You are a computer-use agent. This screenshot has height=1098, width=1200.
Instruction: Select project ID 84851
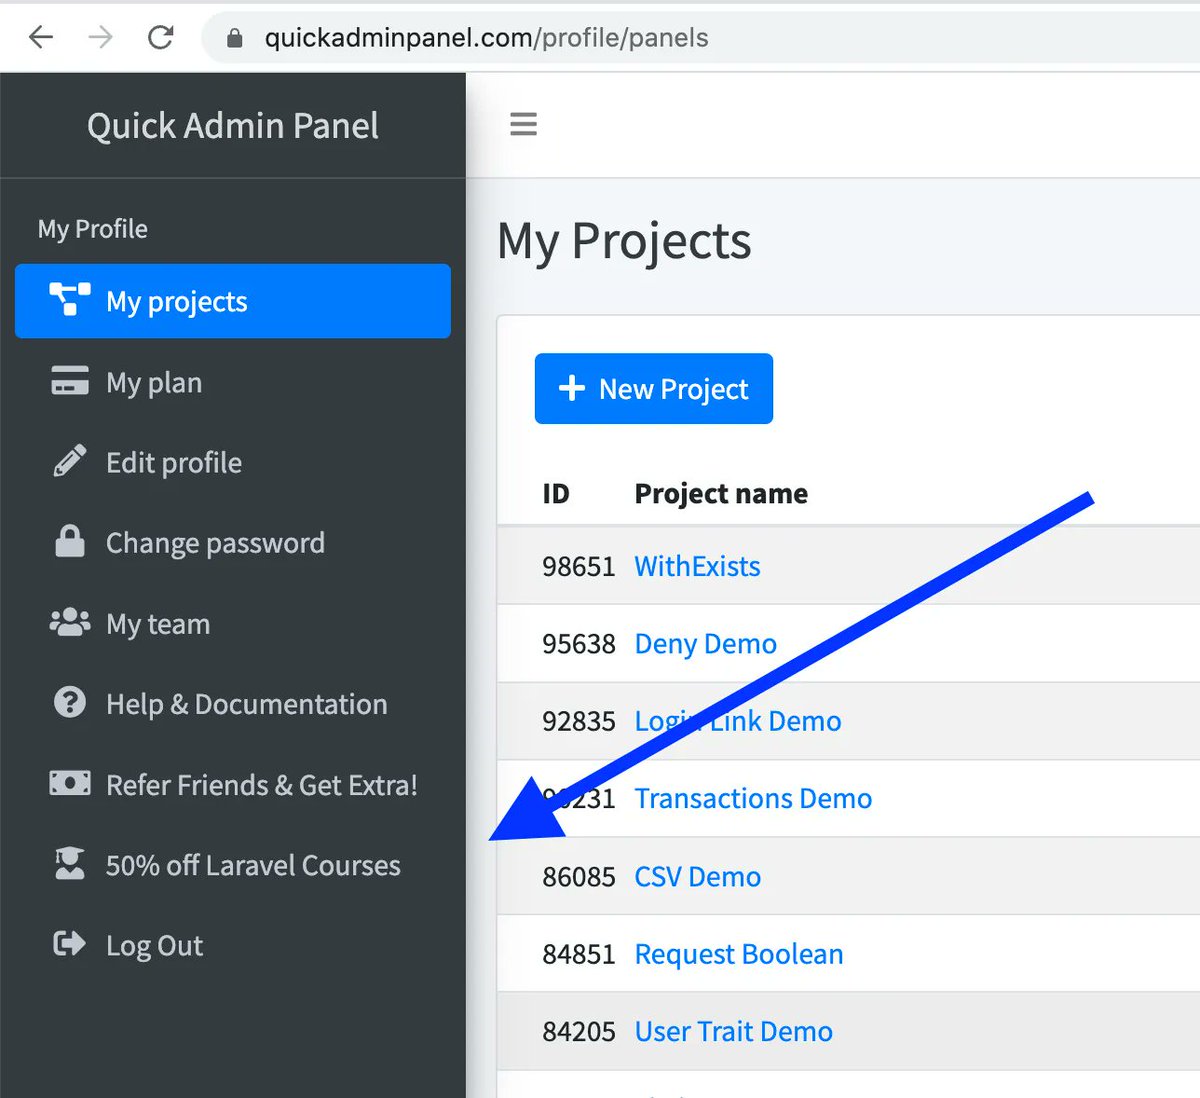579,954
